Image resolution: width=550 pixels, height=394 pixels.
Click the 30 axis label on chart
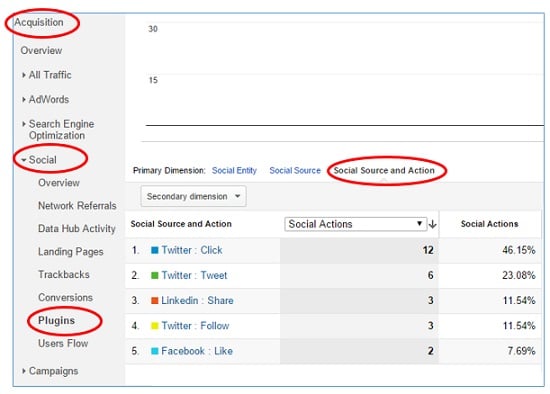(x=153, y=29)
